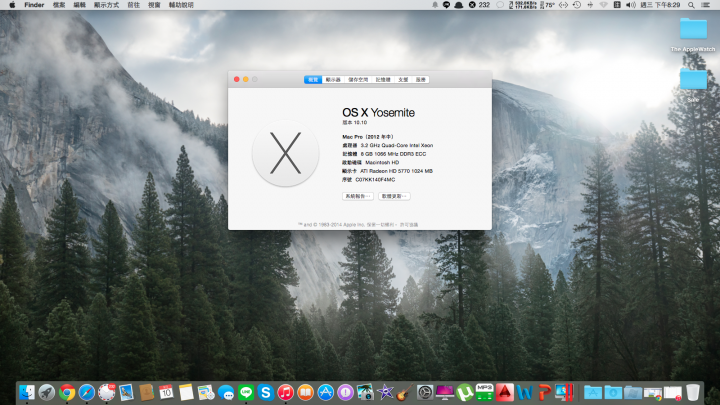Click the LINE chat bubble menu bar icon
This screenshot has height=405, width=720.
[446, 5]
